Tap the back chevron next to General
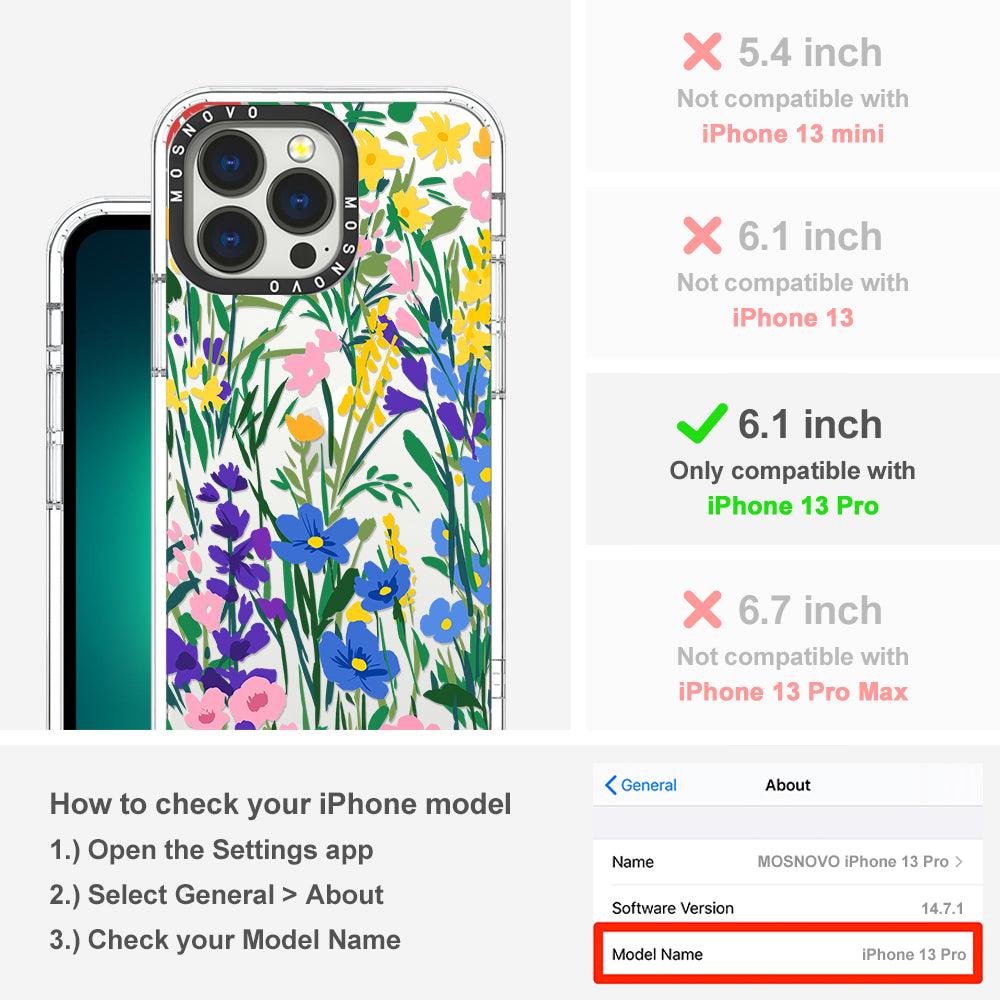Image resolution: width=1000 pixels, height=1000 pixels. (610, 785)
